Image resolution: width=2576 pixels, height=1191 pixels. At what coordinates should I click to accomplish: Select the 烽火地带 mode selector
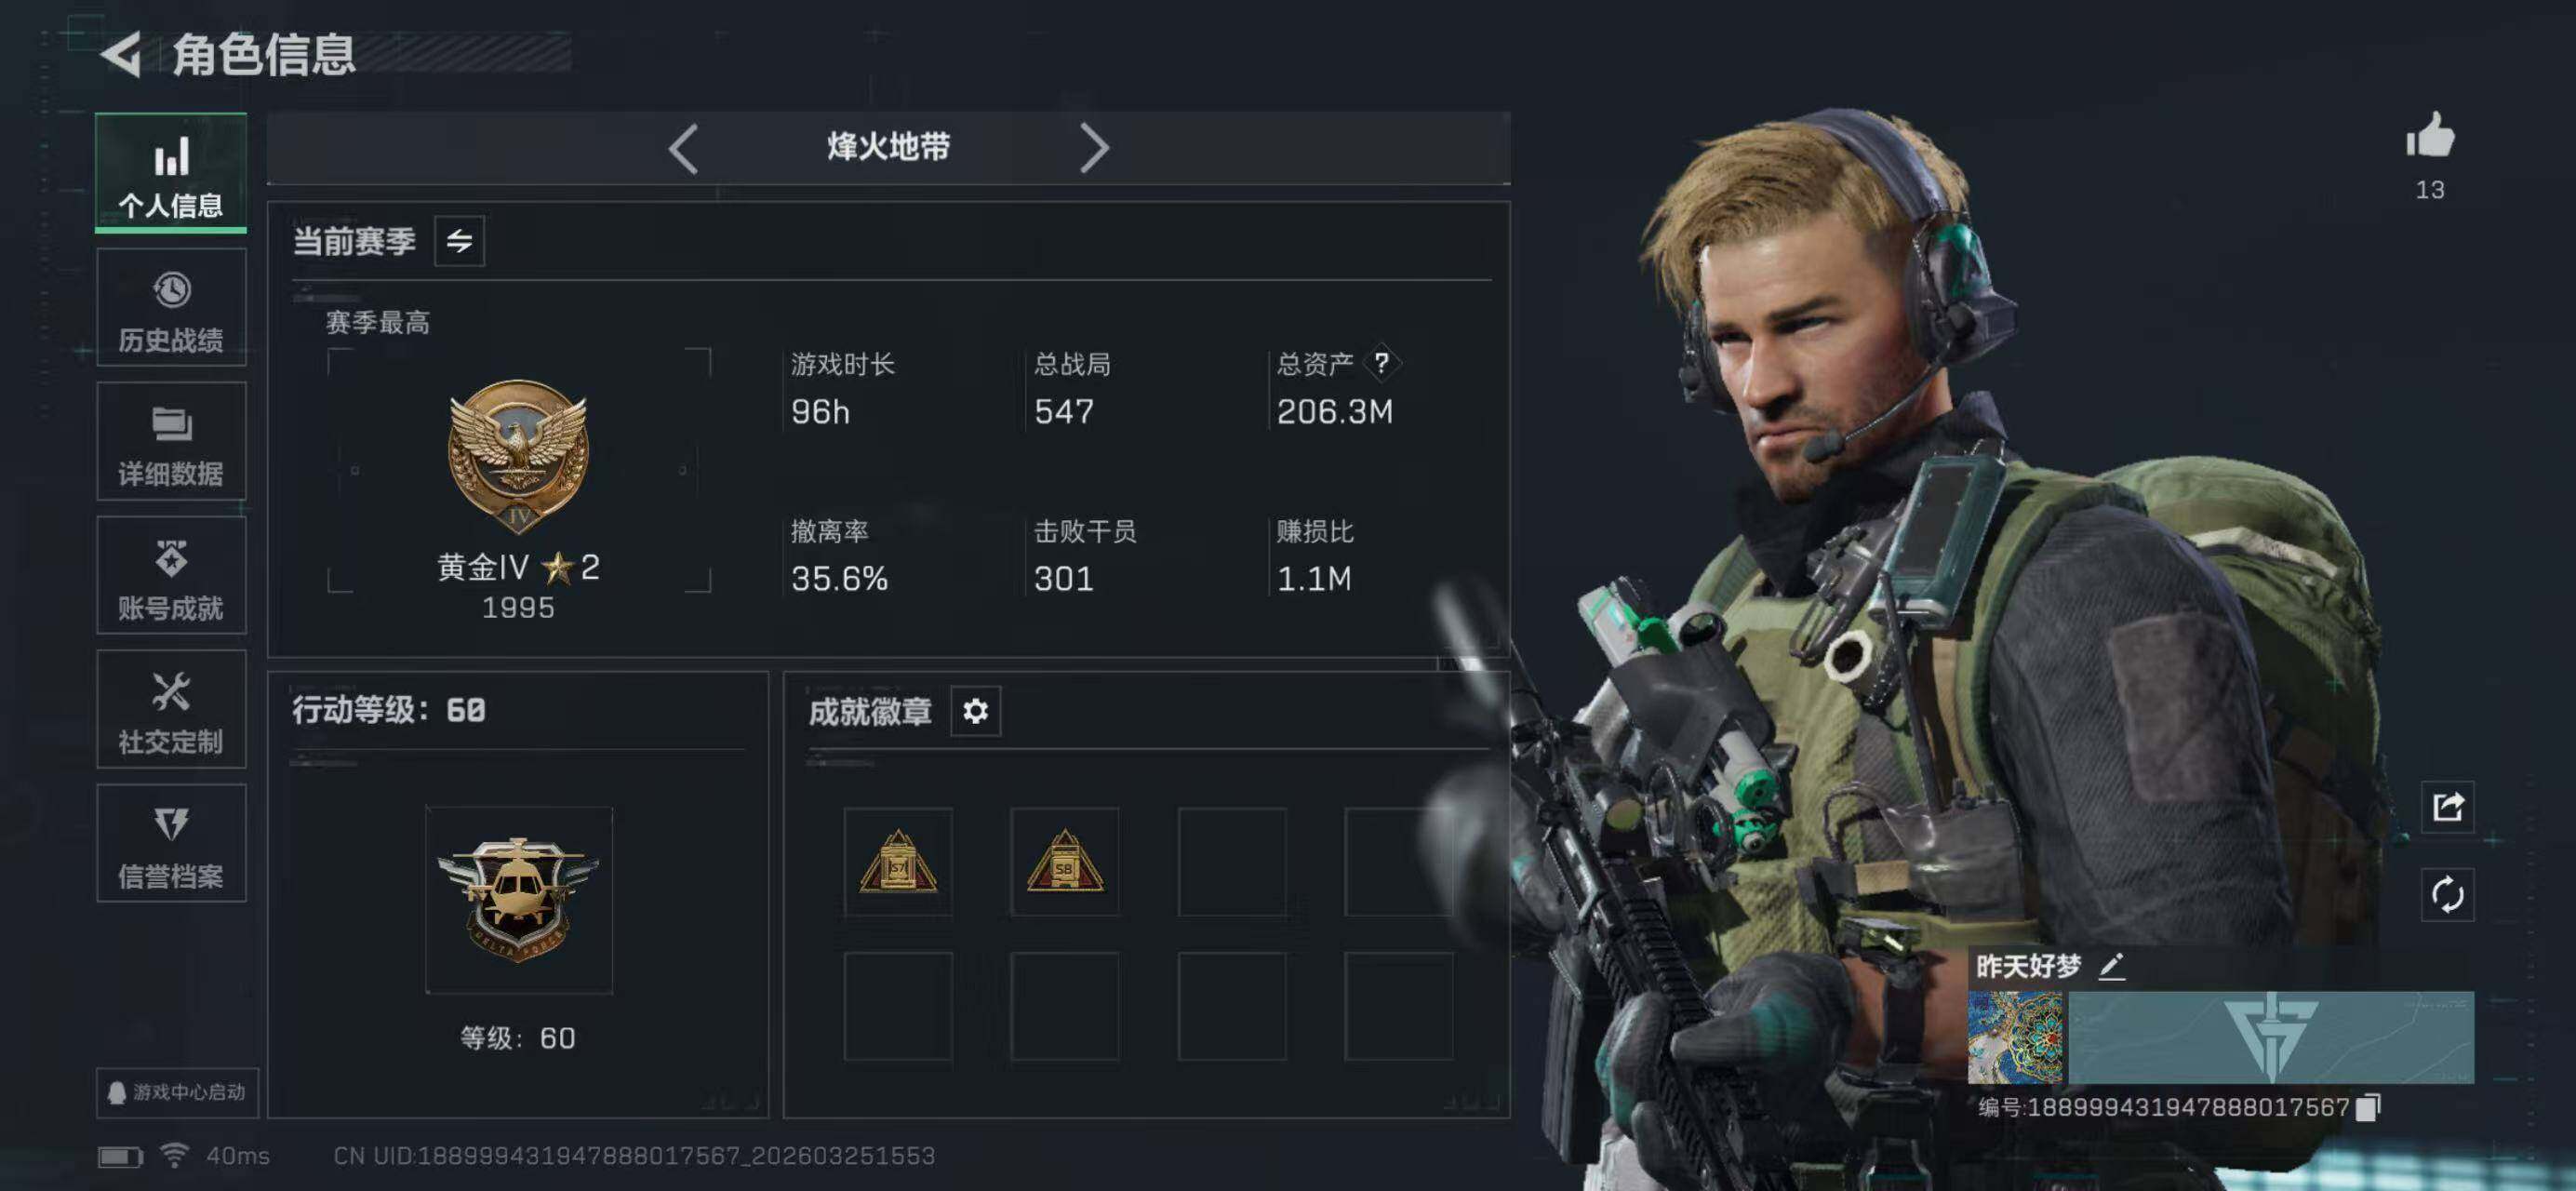(x=888, y=148)
